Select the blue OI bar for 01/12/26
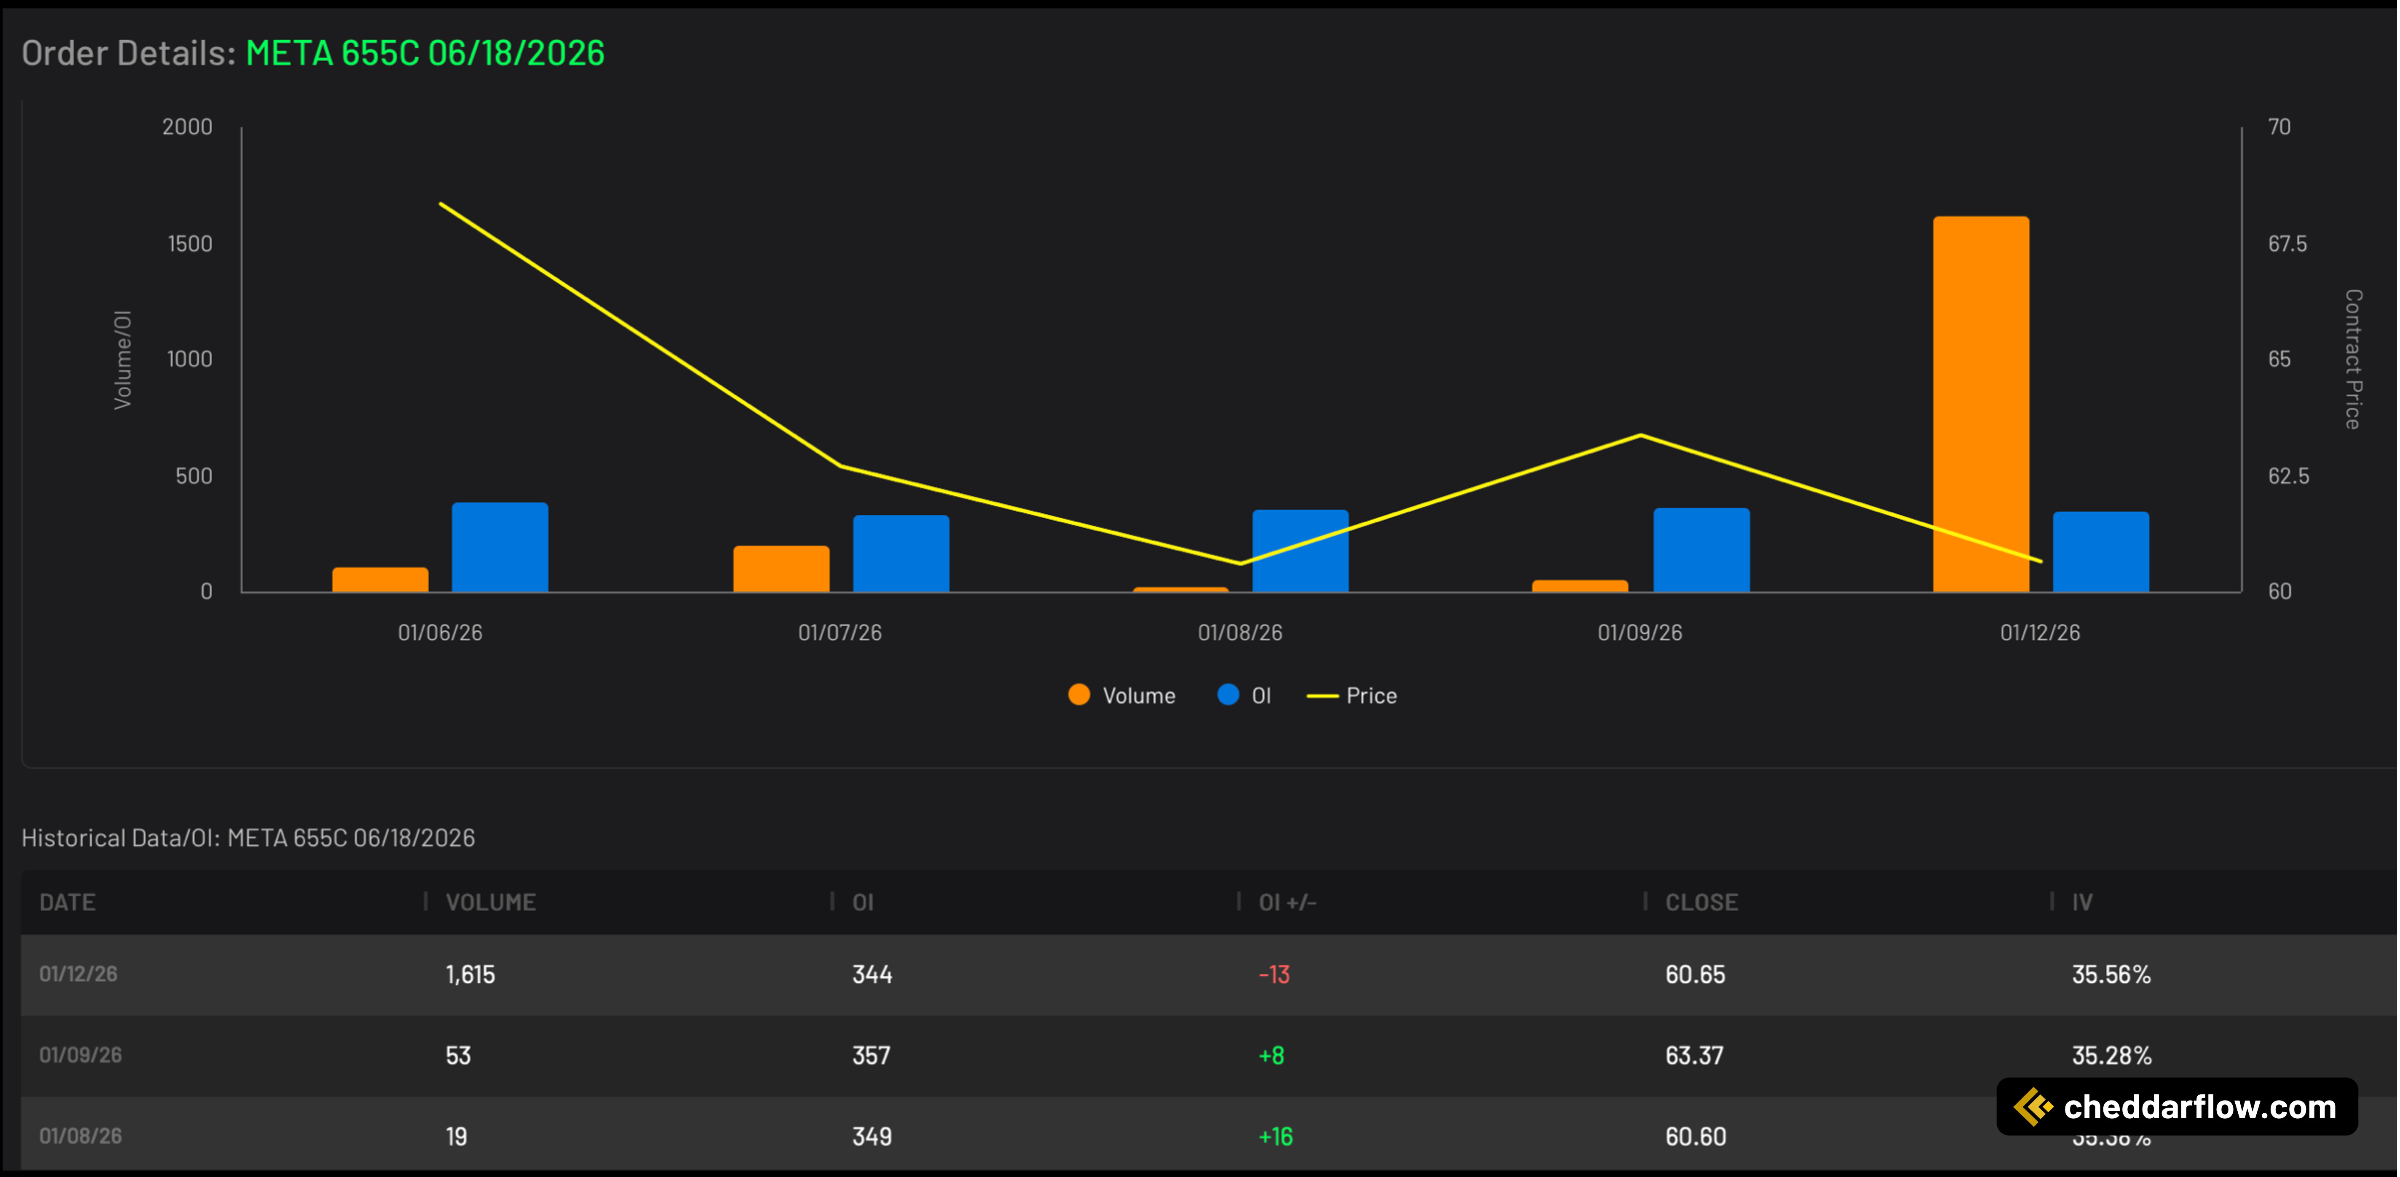Image resolution: width=2400 pixels, height=1177 pixels. tap(2101, 552)
